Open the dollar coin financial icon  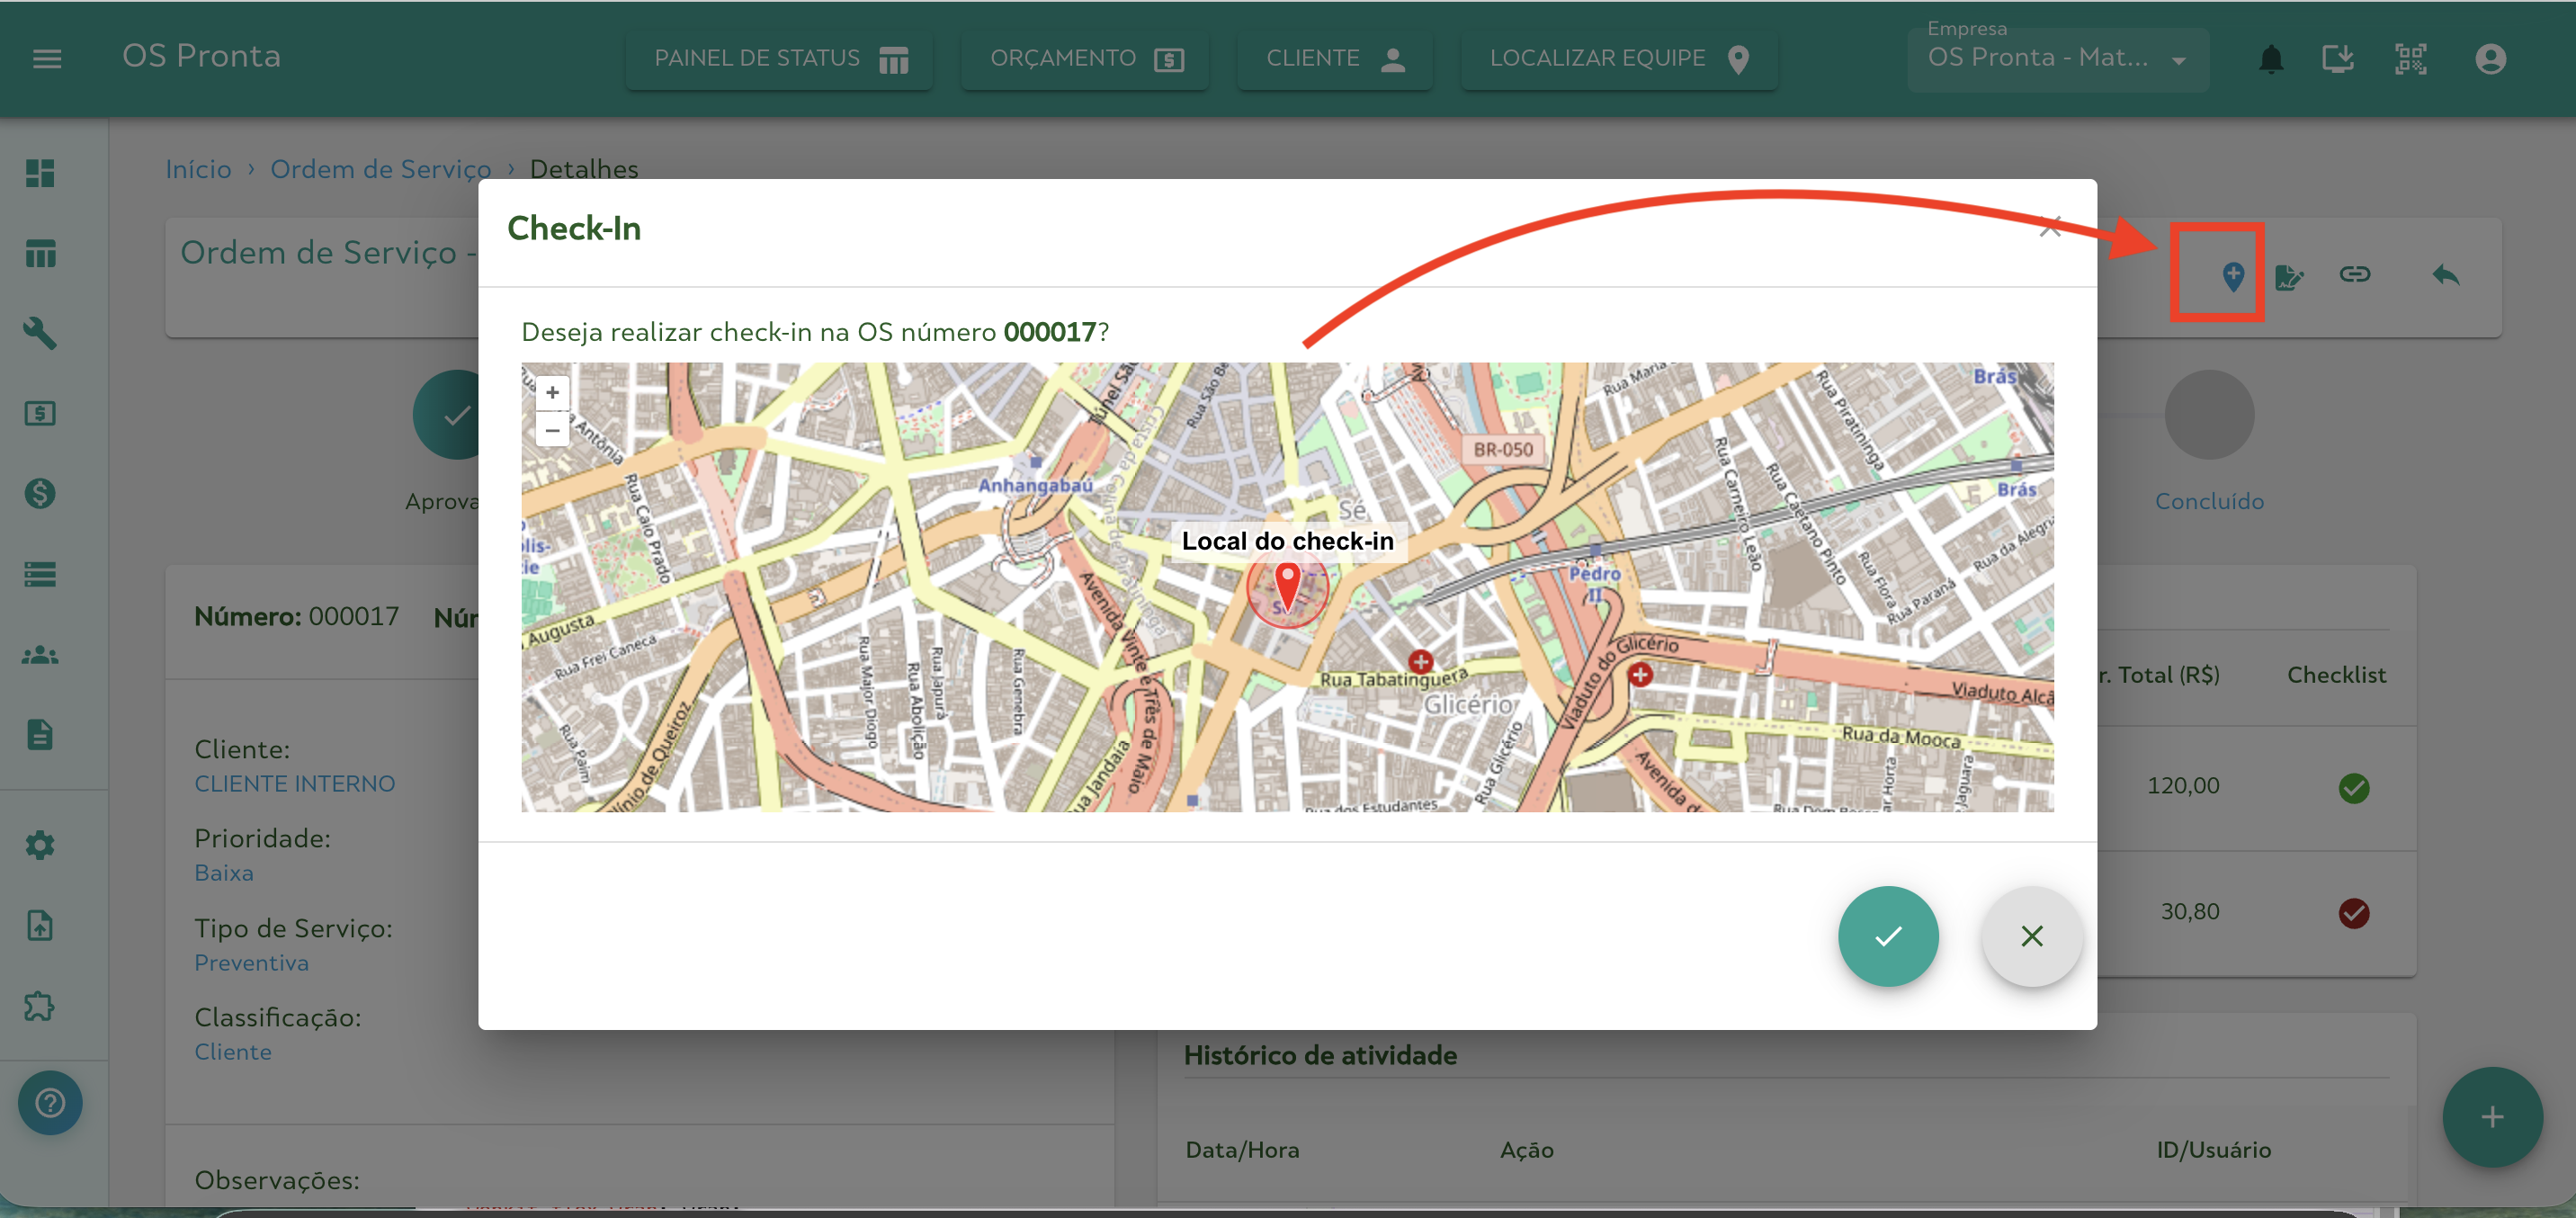coord(40,493)
